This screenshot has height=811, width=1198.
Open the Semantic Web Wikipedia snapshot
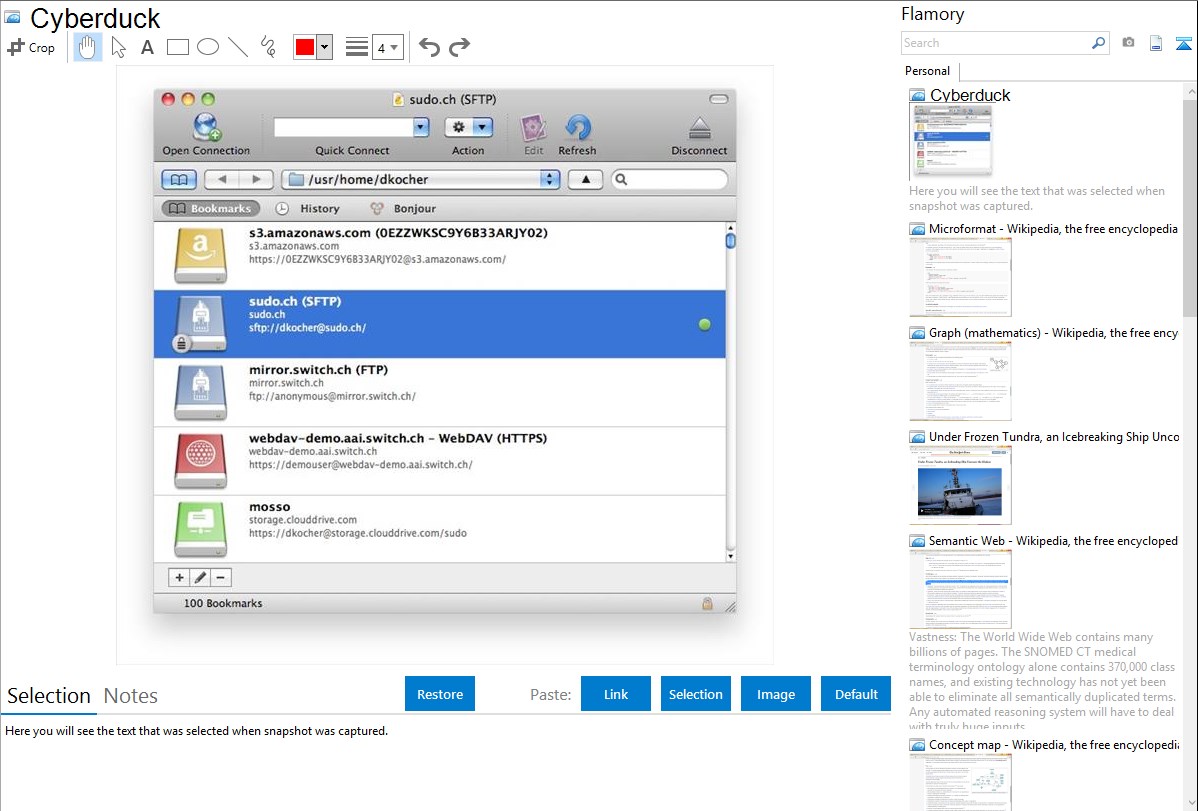click(x=960, y=589)
